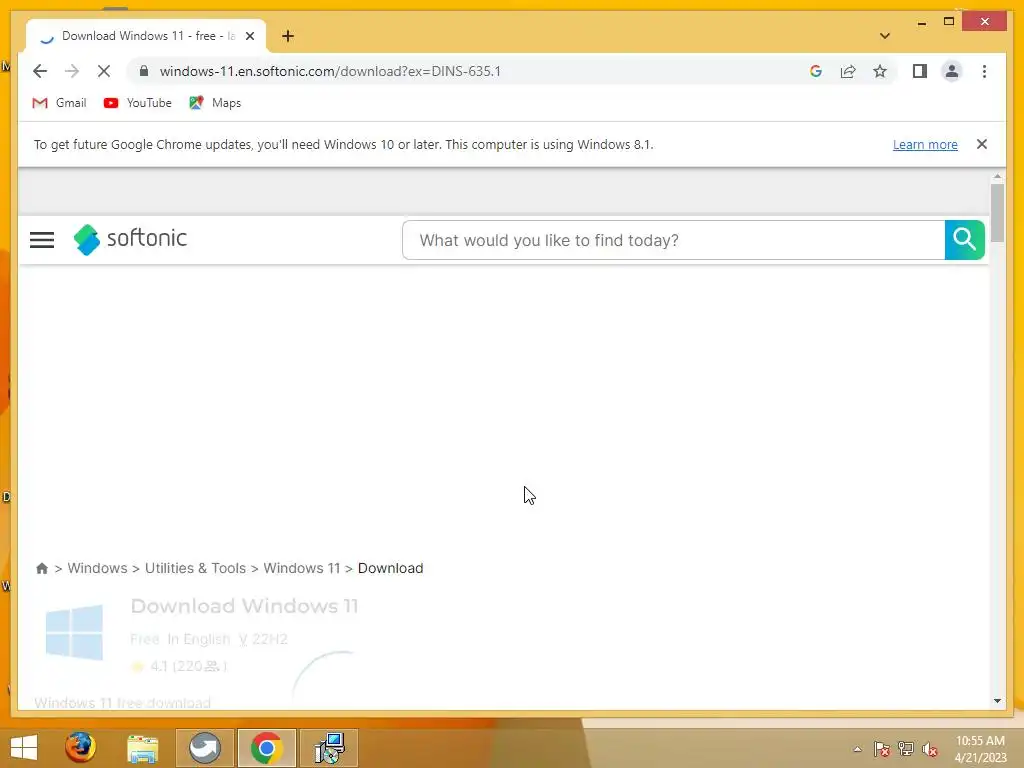The width and height of the screenshot is (1024, 768).
Task: Open a new tab with plus button
Action: pyautogui.click(x=288, y=36)
